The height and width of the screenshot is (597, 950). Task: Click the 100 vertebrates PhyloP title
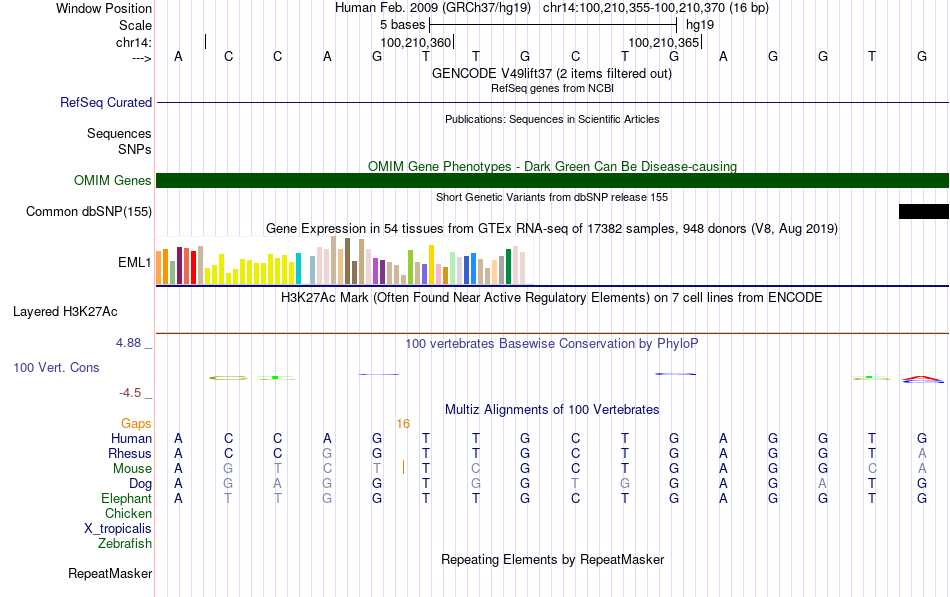coord(551,344)
